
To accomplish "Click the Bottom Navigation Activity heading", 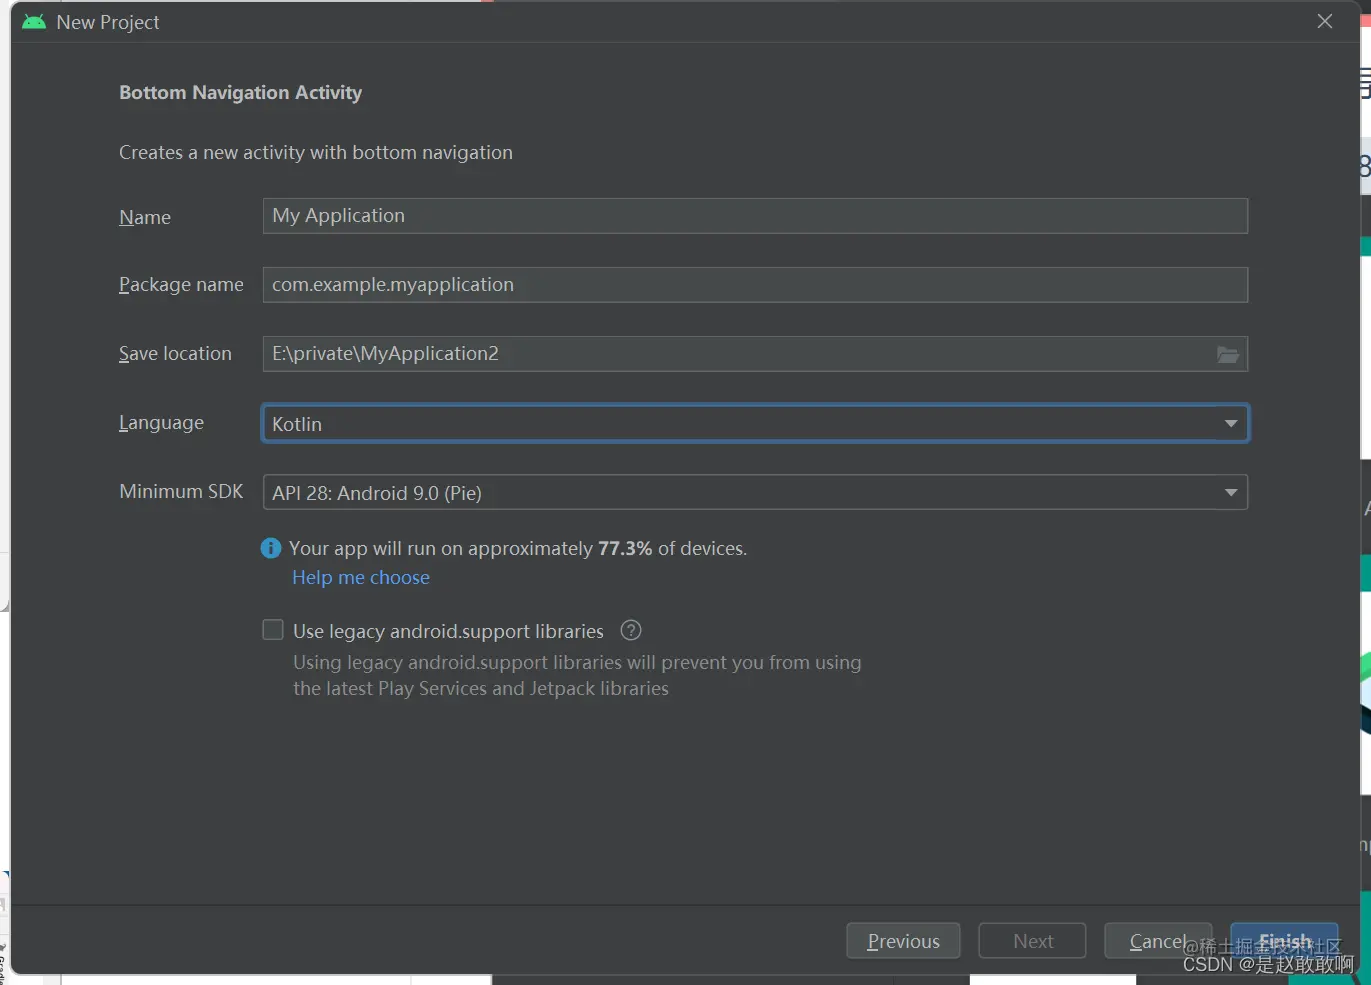I will (x=240, y=92).
